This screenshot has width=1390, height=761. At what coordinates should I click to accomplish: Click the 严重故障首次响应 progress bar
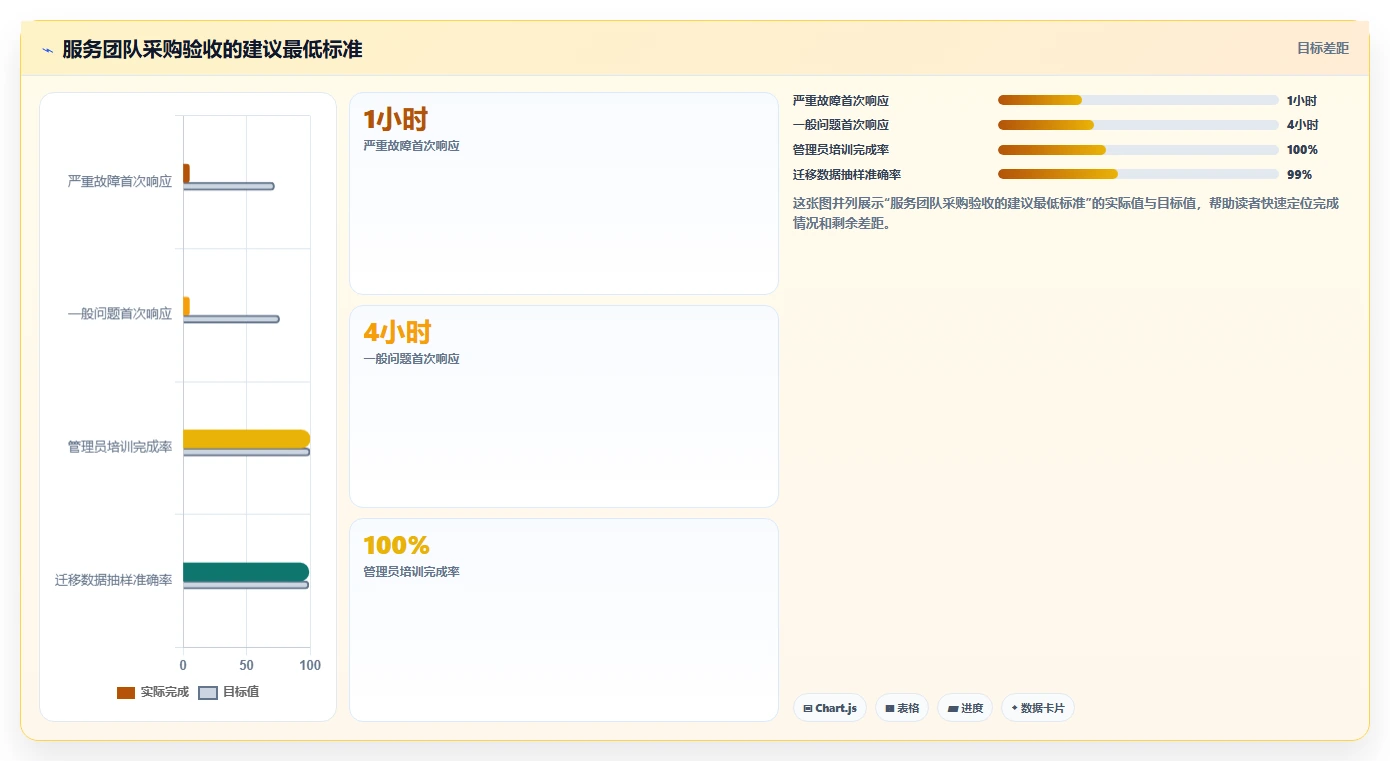[1138, 100]
